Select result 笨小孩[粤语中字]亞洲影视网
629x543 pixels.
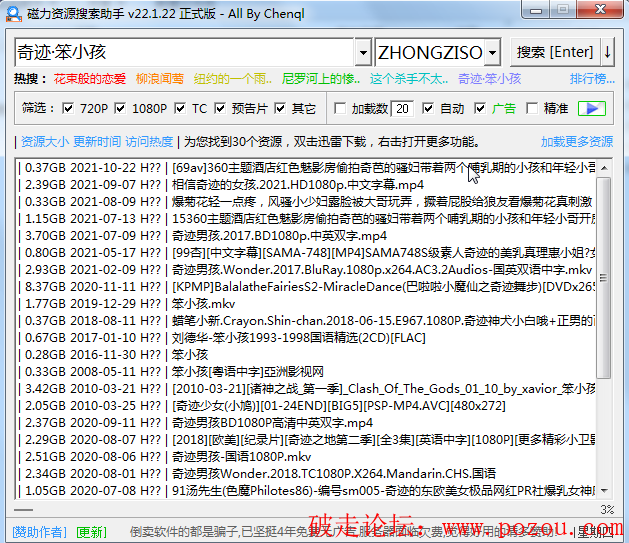click(306, 372)
